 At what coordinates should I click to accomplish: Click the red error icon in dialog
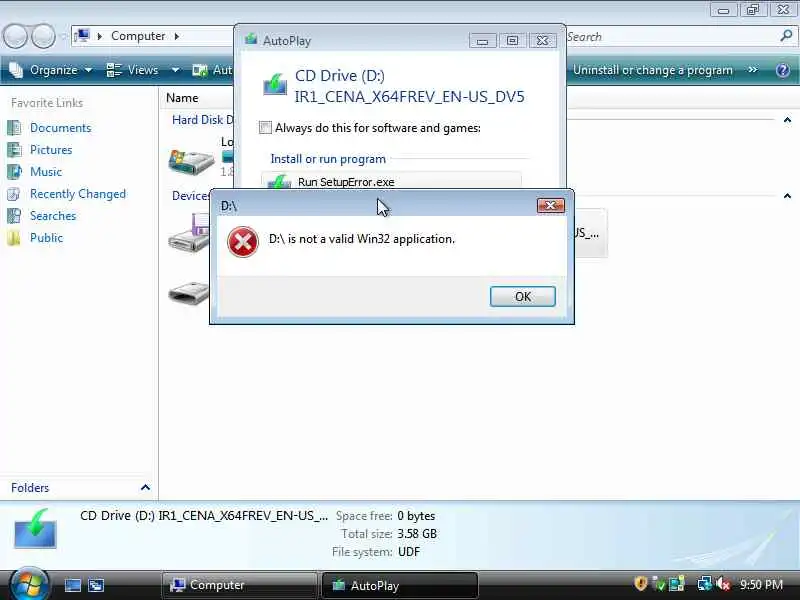[x=243, y=242]
